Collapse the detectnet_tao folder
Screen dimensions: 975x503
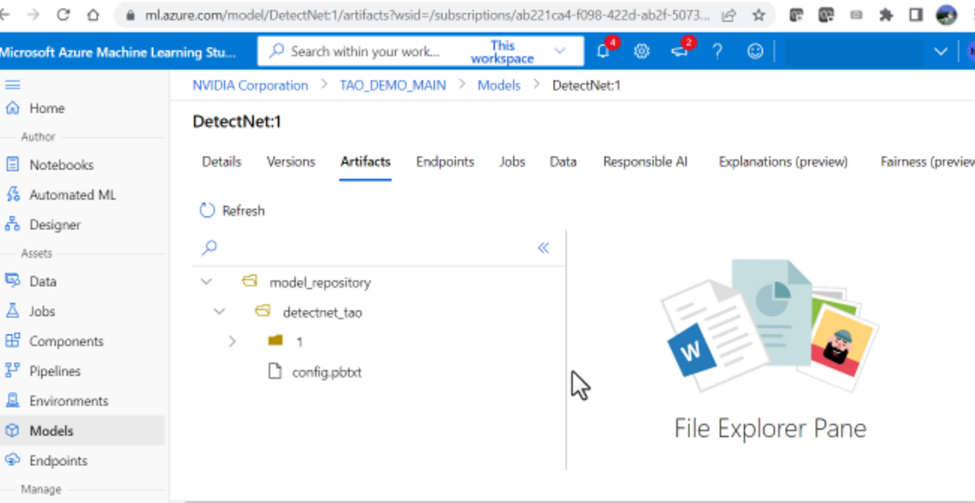pos(219,311)
